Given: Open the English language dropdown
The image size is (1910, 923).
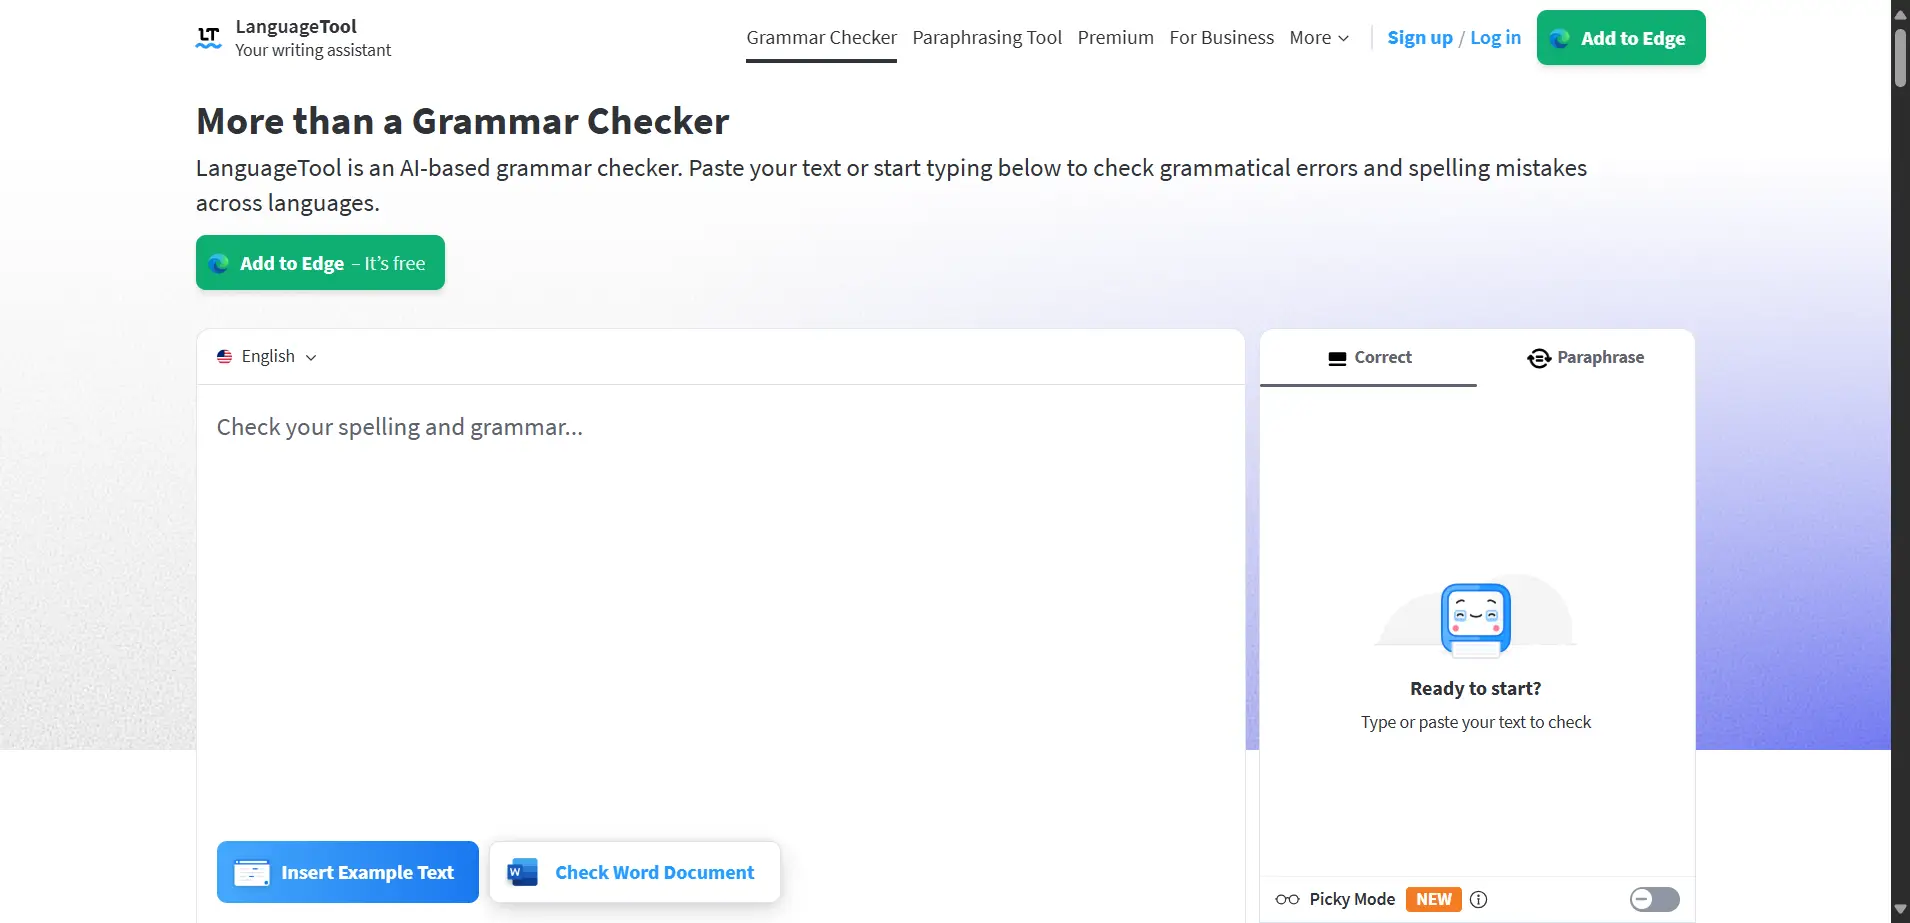Looking at the screenshot, I should (x=268, y=357).
